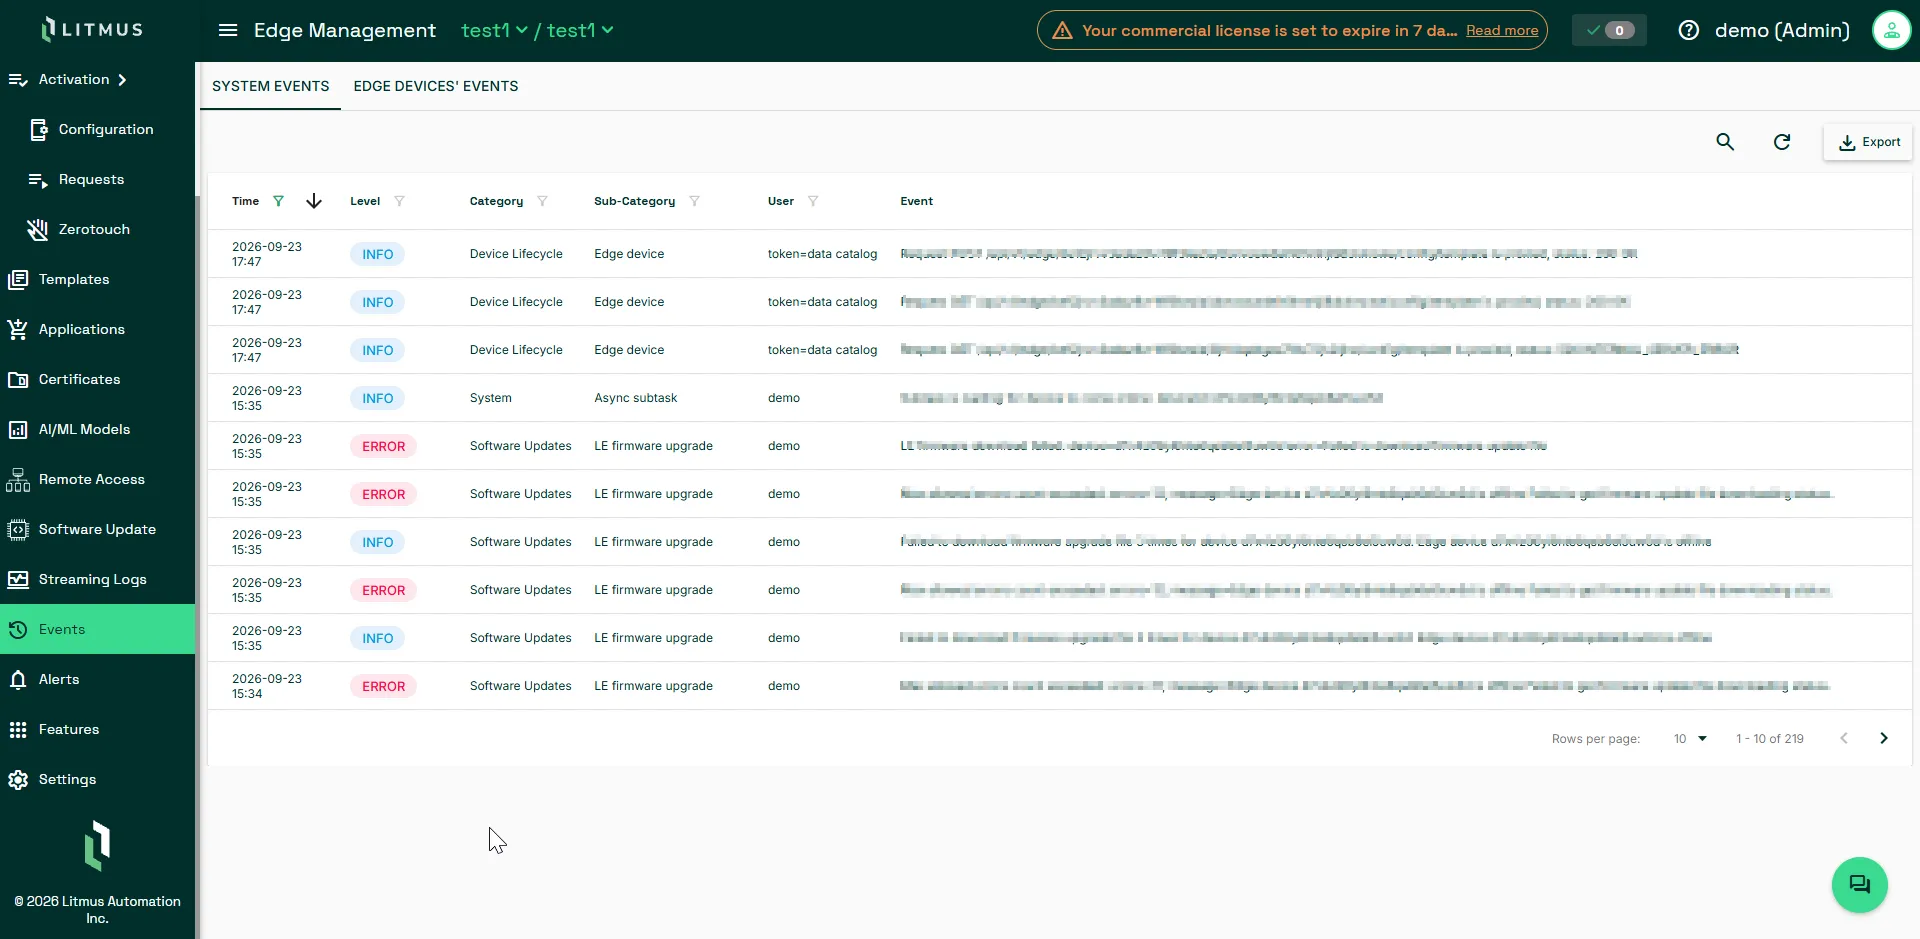The image size is (1920, 939).
Task: Filter events by User funnel icon
Action: pos(813,201)
